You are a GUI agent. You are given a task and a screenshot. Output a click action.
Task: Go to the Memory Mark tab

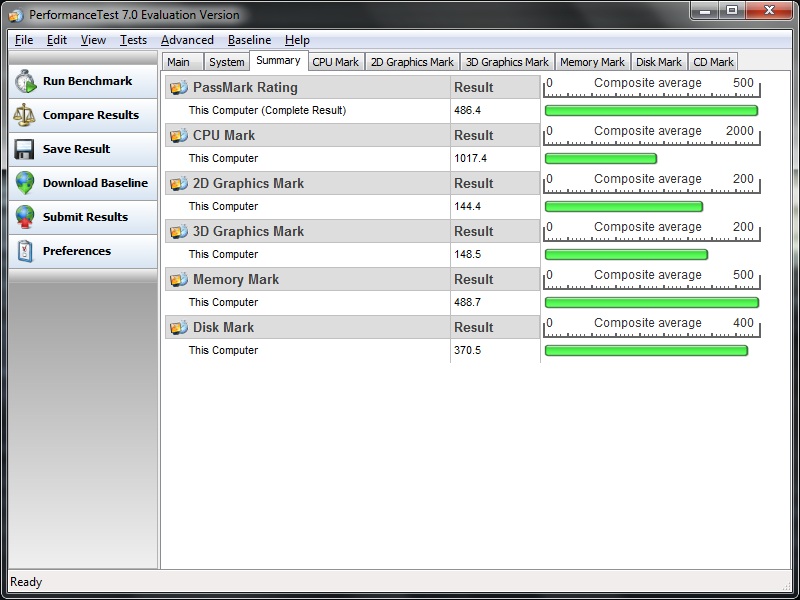(x=592, y=62)
